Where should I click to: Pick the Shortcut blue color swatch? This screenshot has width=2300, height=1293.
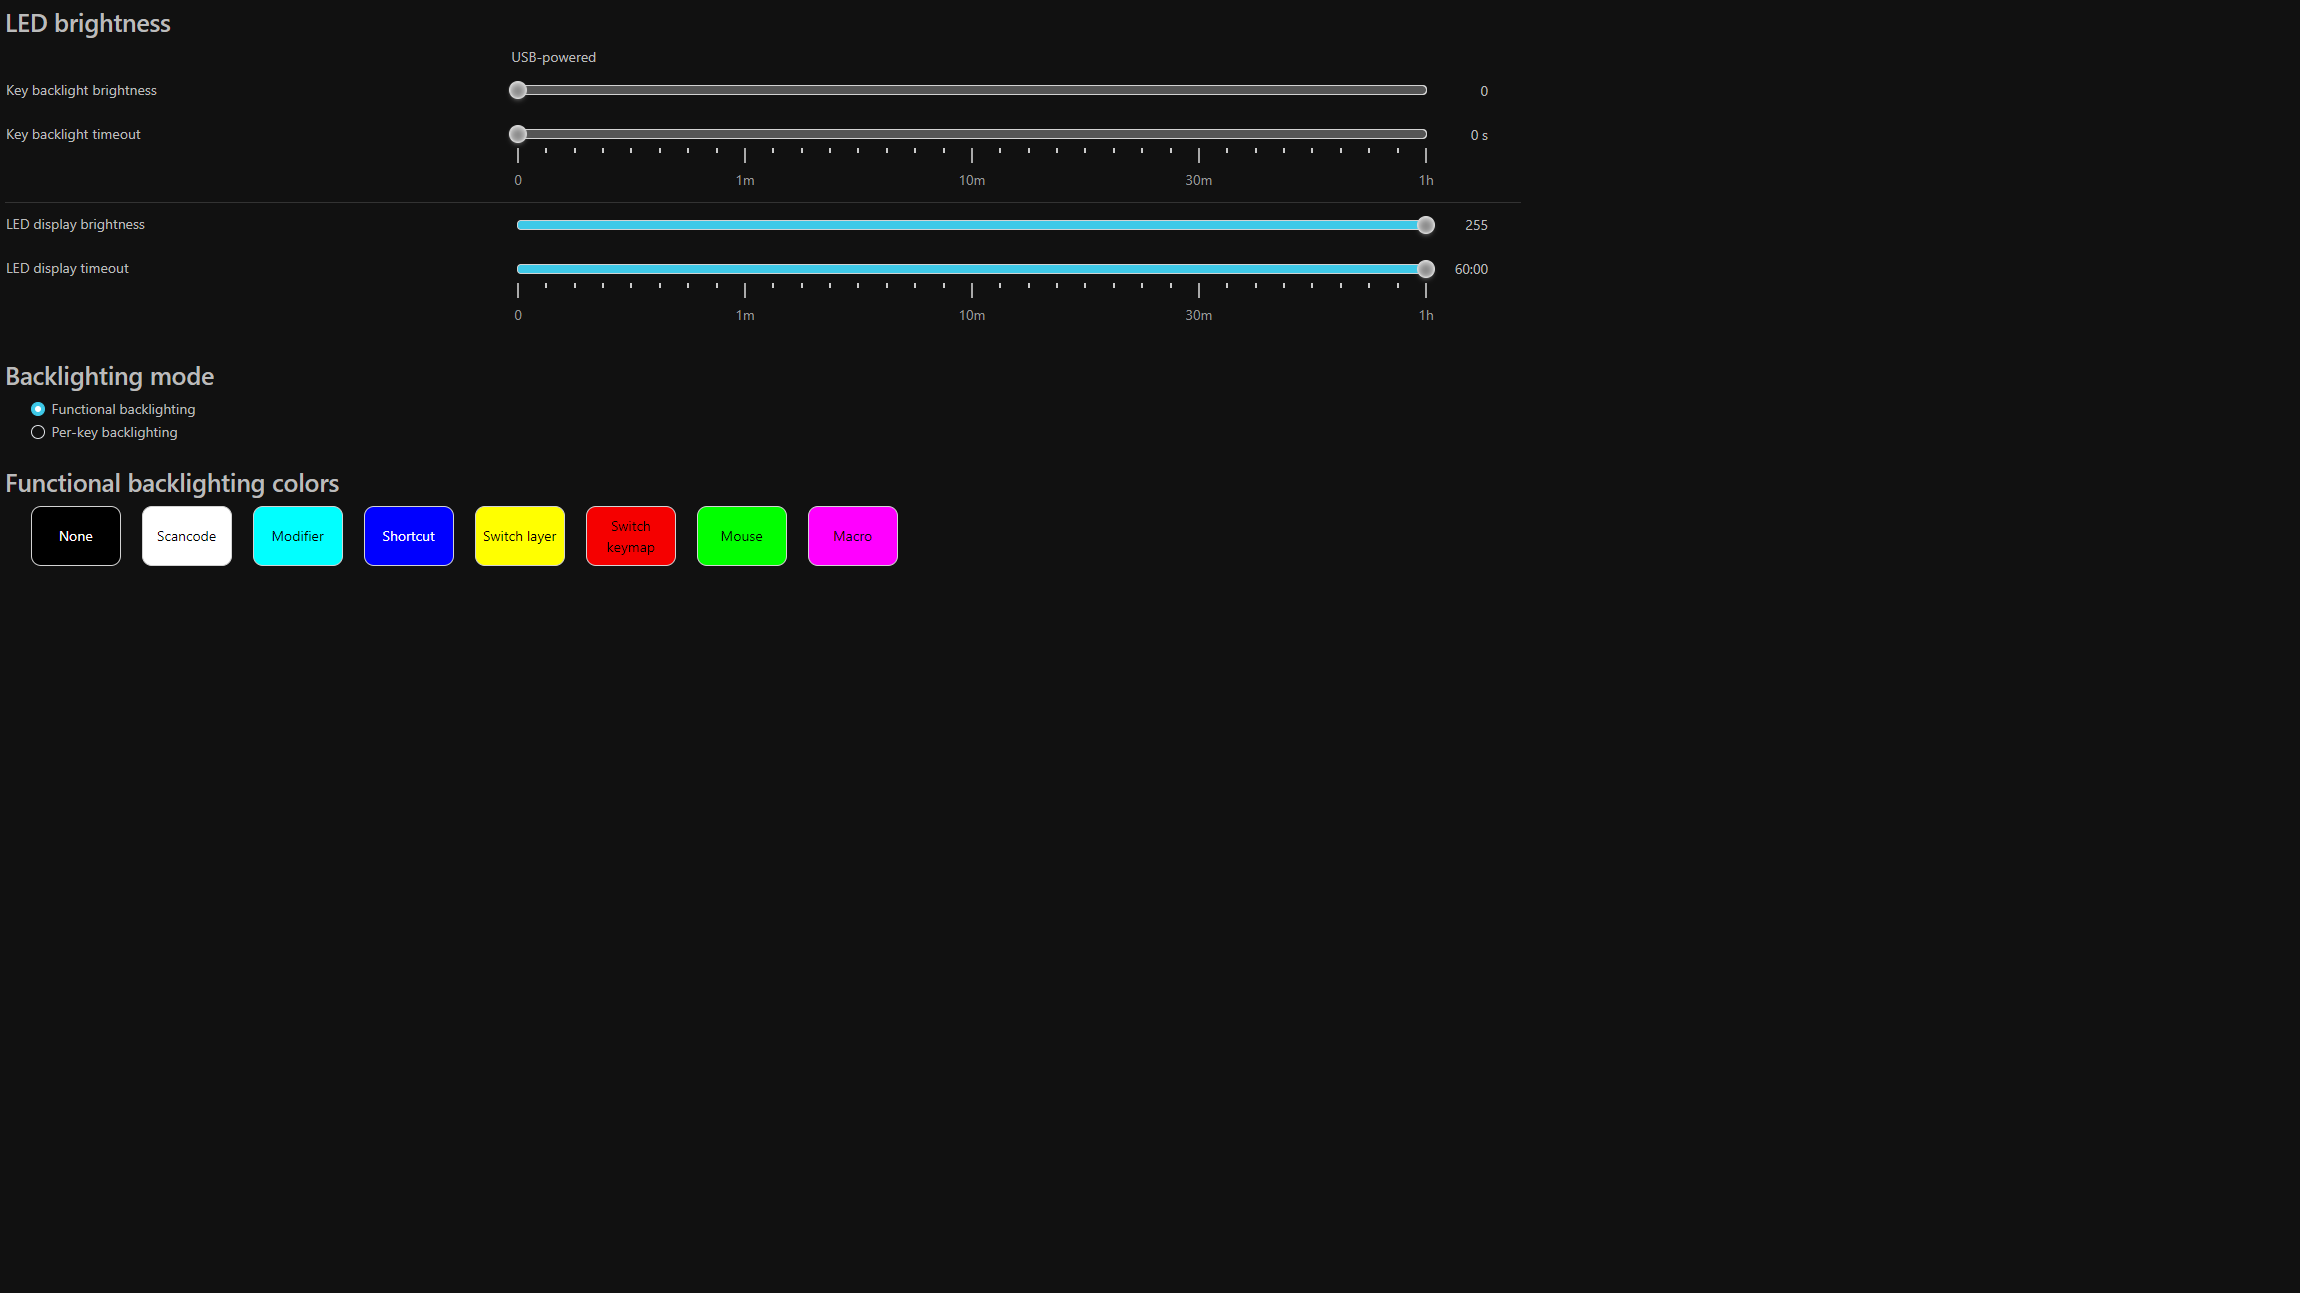[408, 536]
